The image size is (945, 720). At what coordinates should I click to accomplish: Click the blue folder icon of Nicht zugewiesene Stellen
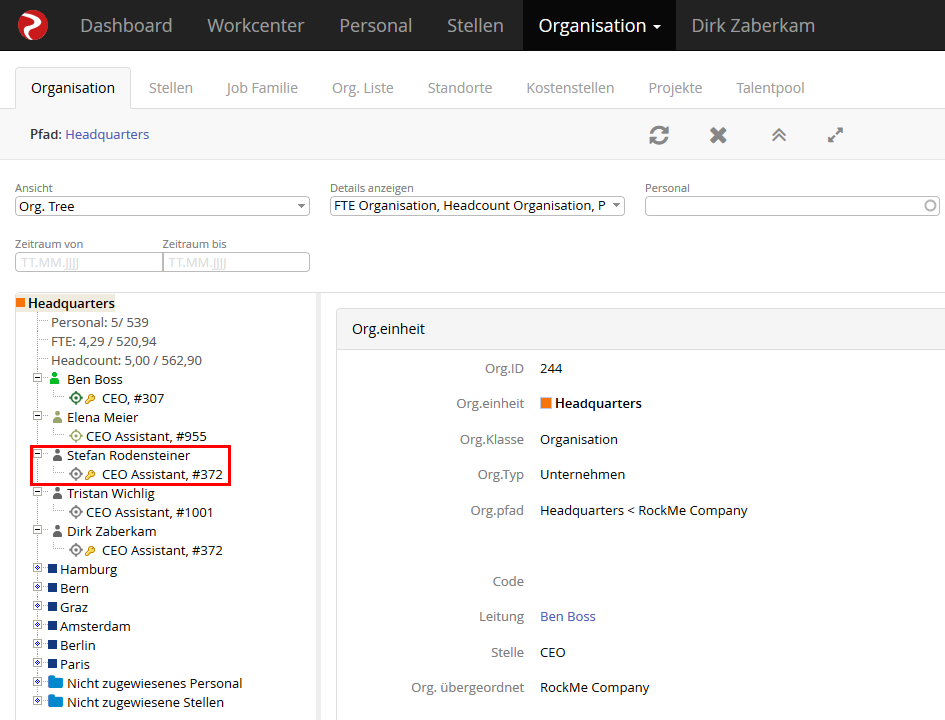coord(55,701)
